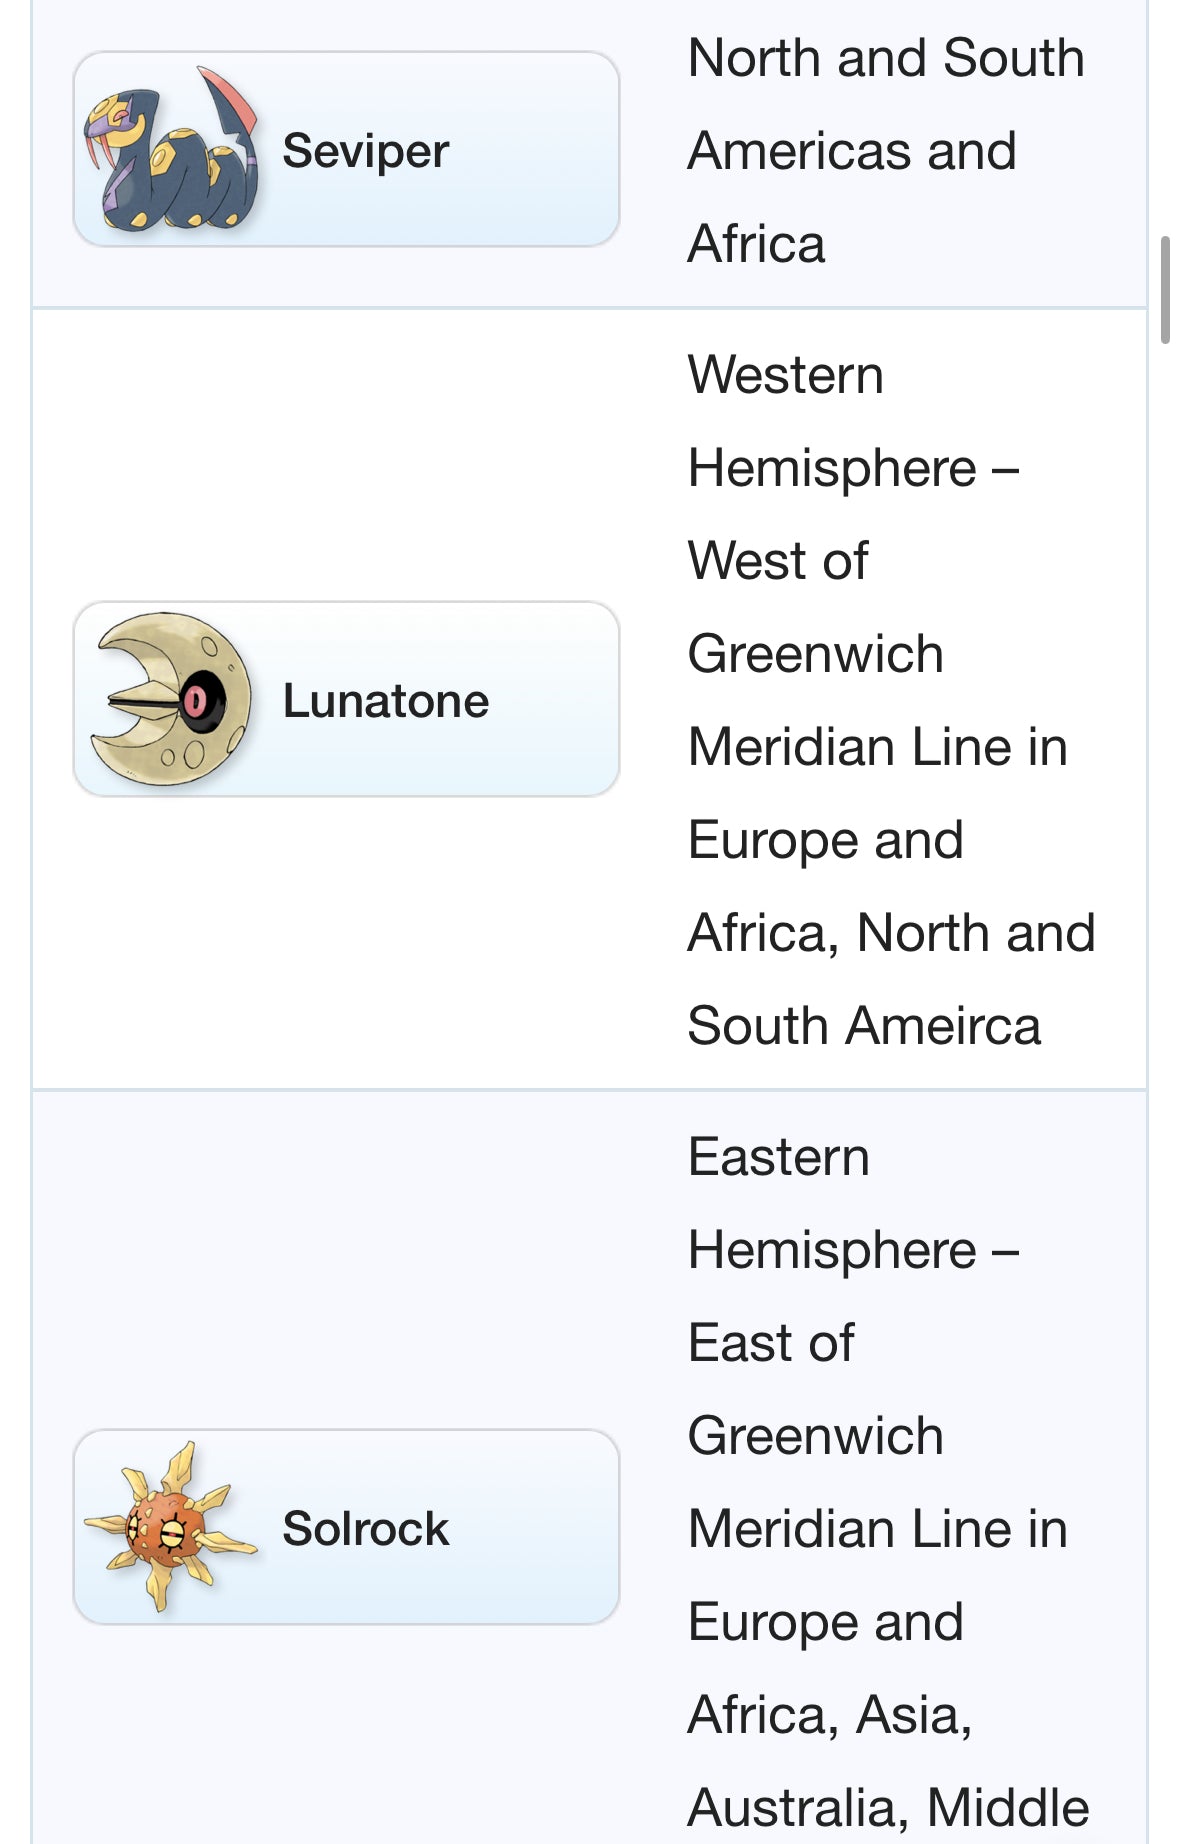Click the "North and South" text for Seviper
Viewport: 1179px width, 1844px height.
pos(886,58)
